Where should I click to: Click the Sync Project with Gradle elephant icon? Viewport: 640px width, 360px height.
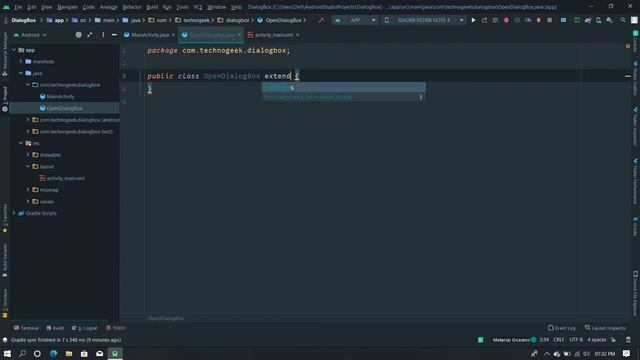(588, 20)
